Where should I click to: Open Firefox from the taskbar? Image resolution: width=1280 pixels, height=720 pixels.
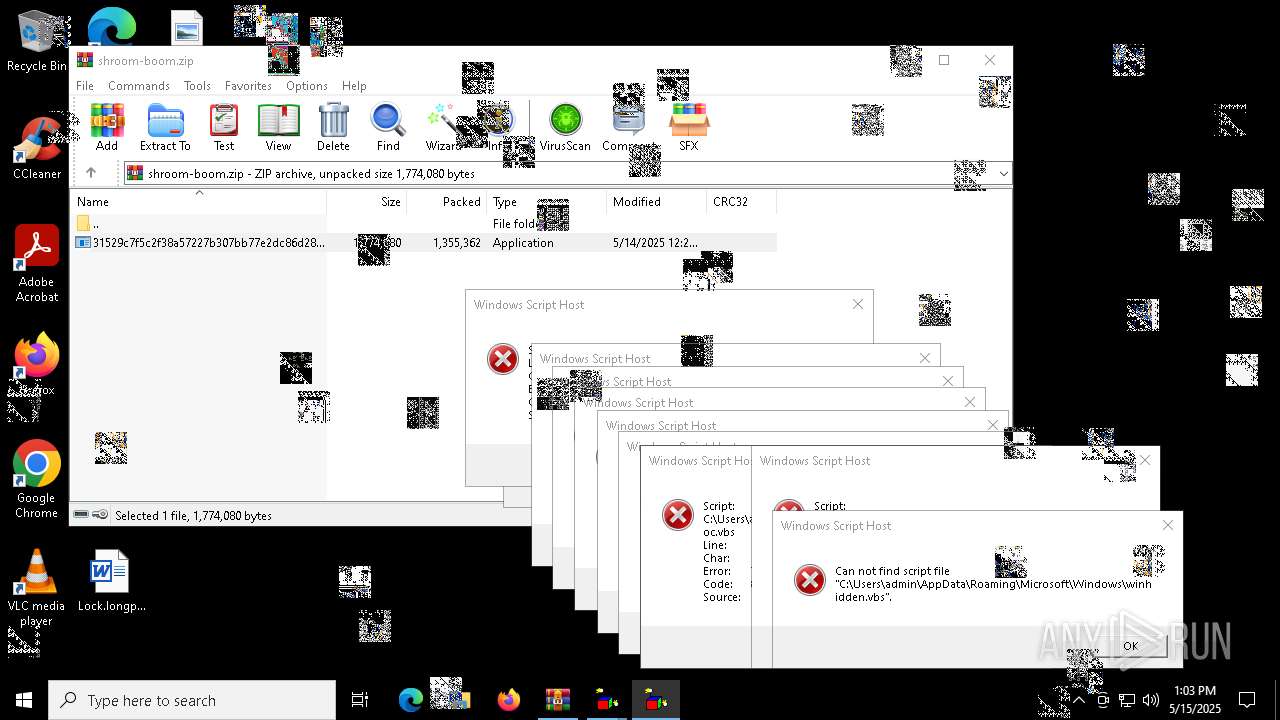[x=509, y=700]
